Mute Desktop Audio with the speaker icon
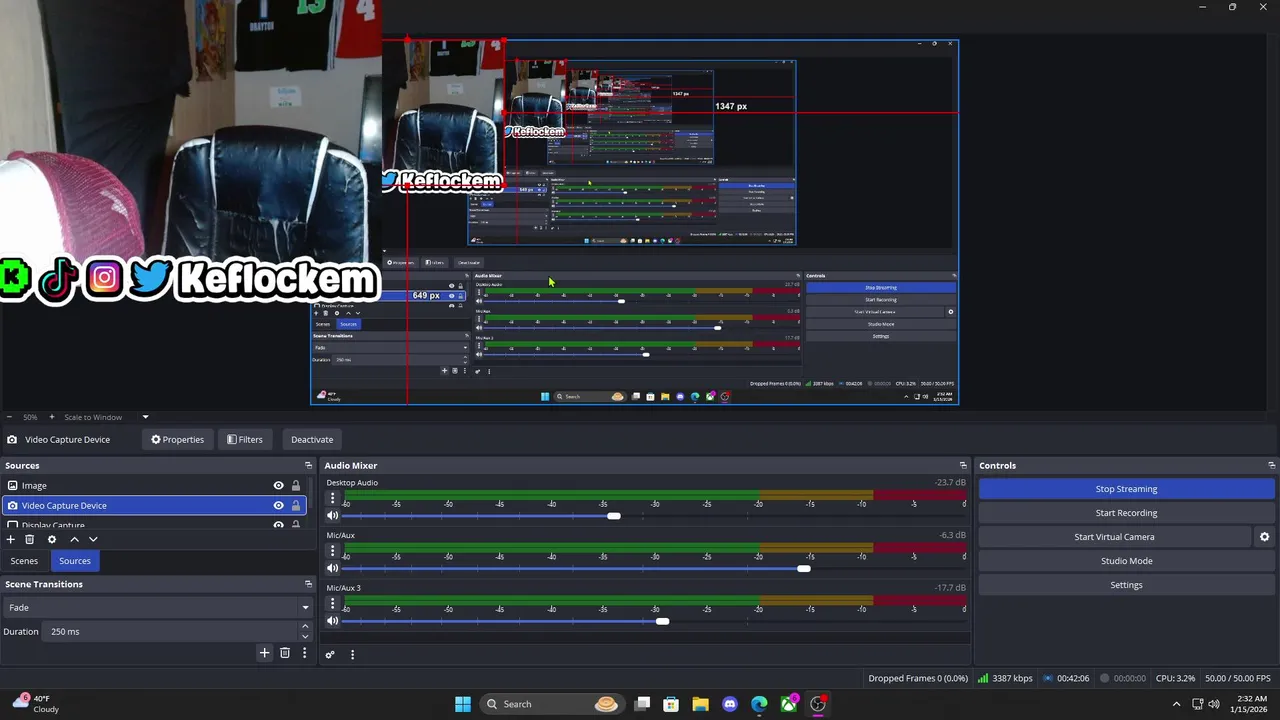The height and width of the screenshot is (720, 1280). point(333,516)
